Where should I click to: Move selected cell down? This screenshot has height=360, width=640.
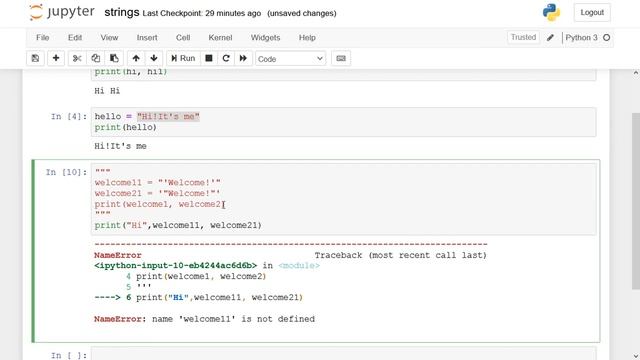click(x=154, y=58)
